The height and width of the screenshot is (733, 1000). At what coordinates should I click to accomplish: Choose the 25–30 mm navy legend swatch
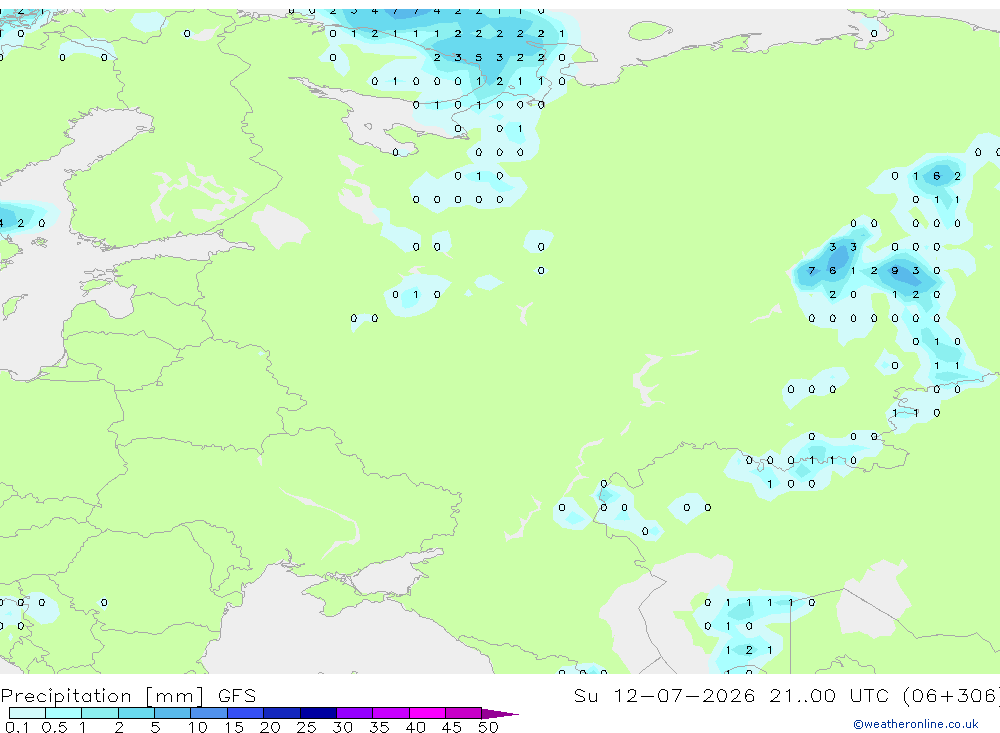pyautogui.click(x=318, y=713)
